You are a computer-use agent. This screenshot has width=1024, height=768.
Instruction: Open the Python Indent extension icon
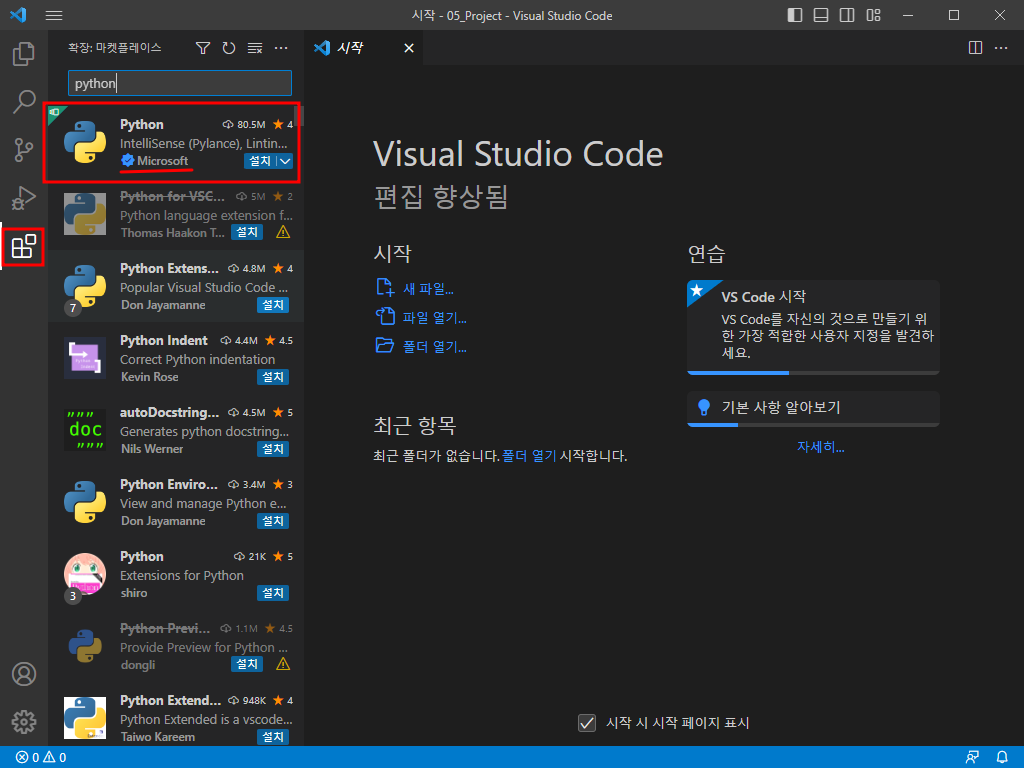point(85,358)
